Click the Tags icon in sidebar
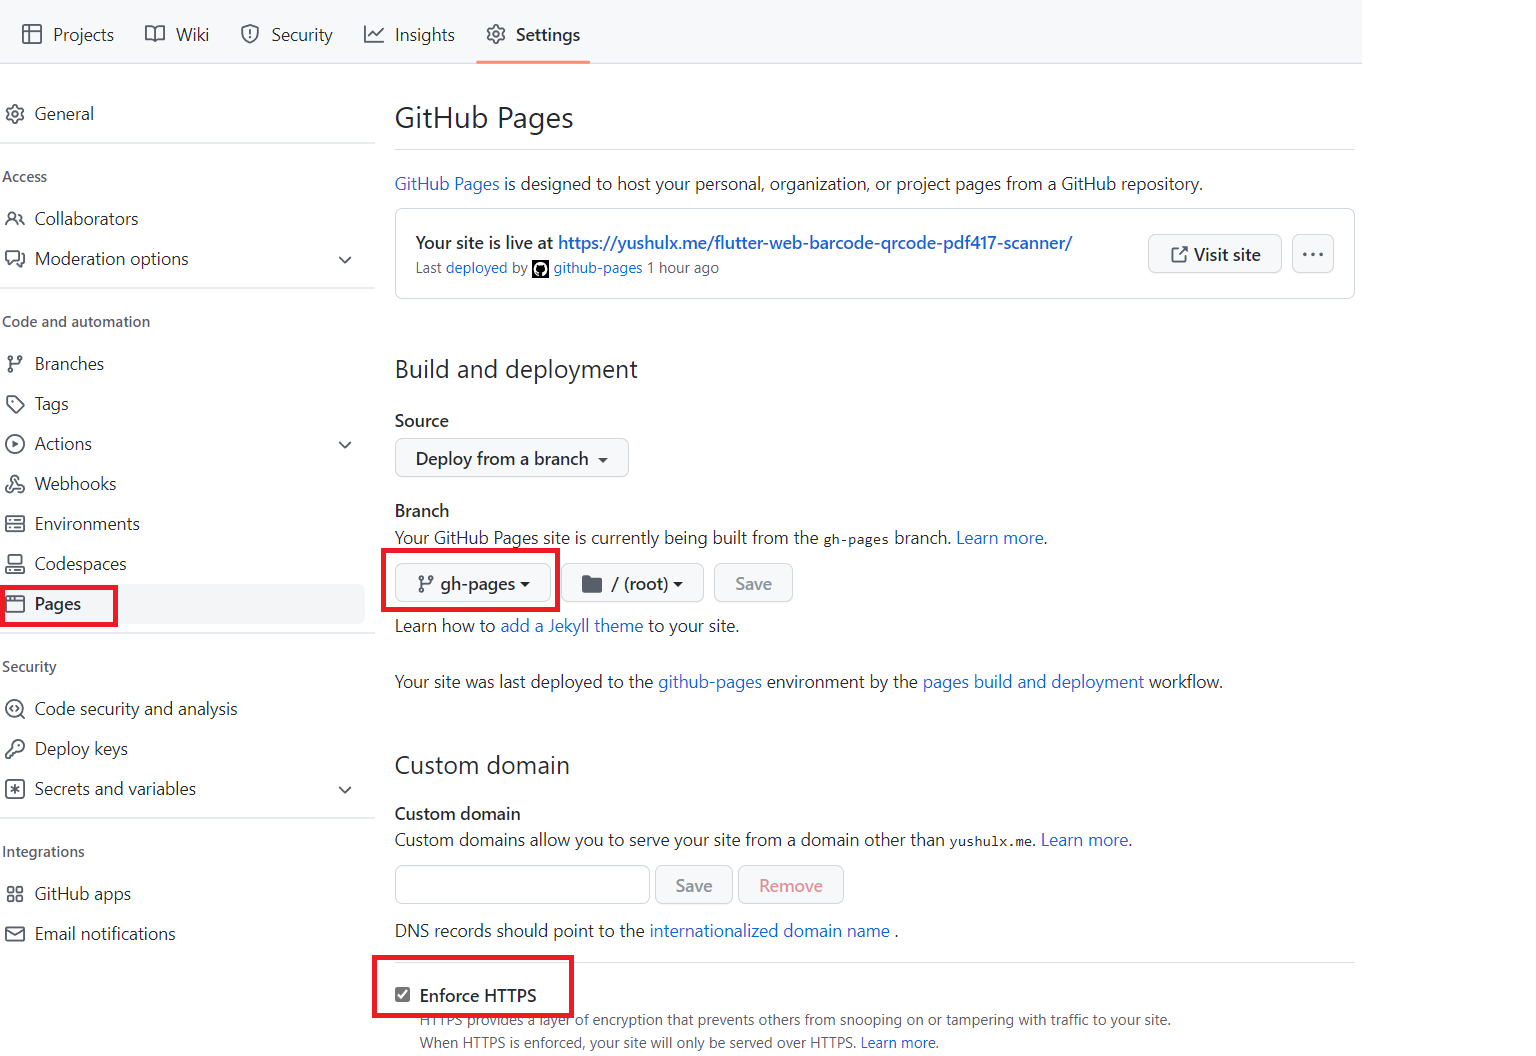The width and height of the screenshot is (1536, 1056). [x=15, y=404]
